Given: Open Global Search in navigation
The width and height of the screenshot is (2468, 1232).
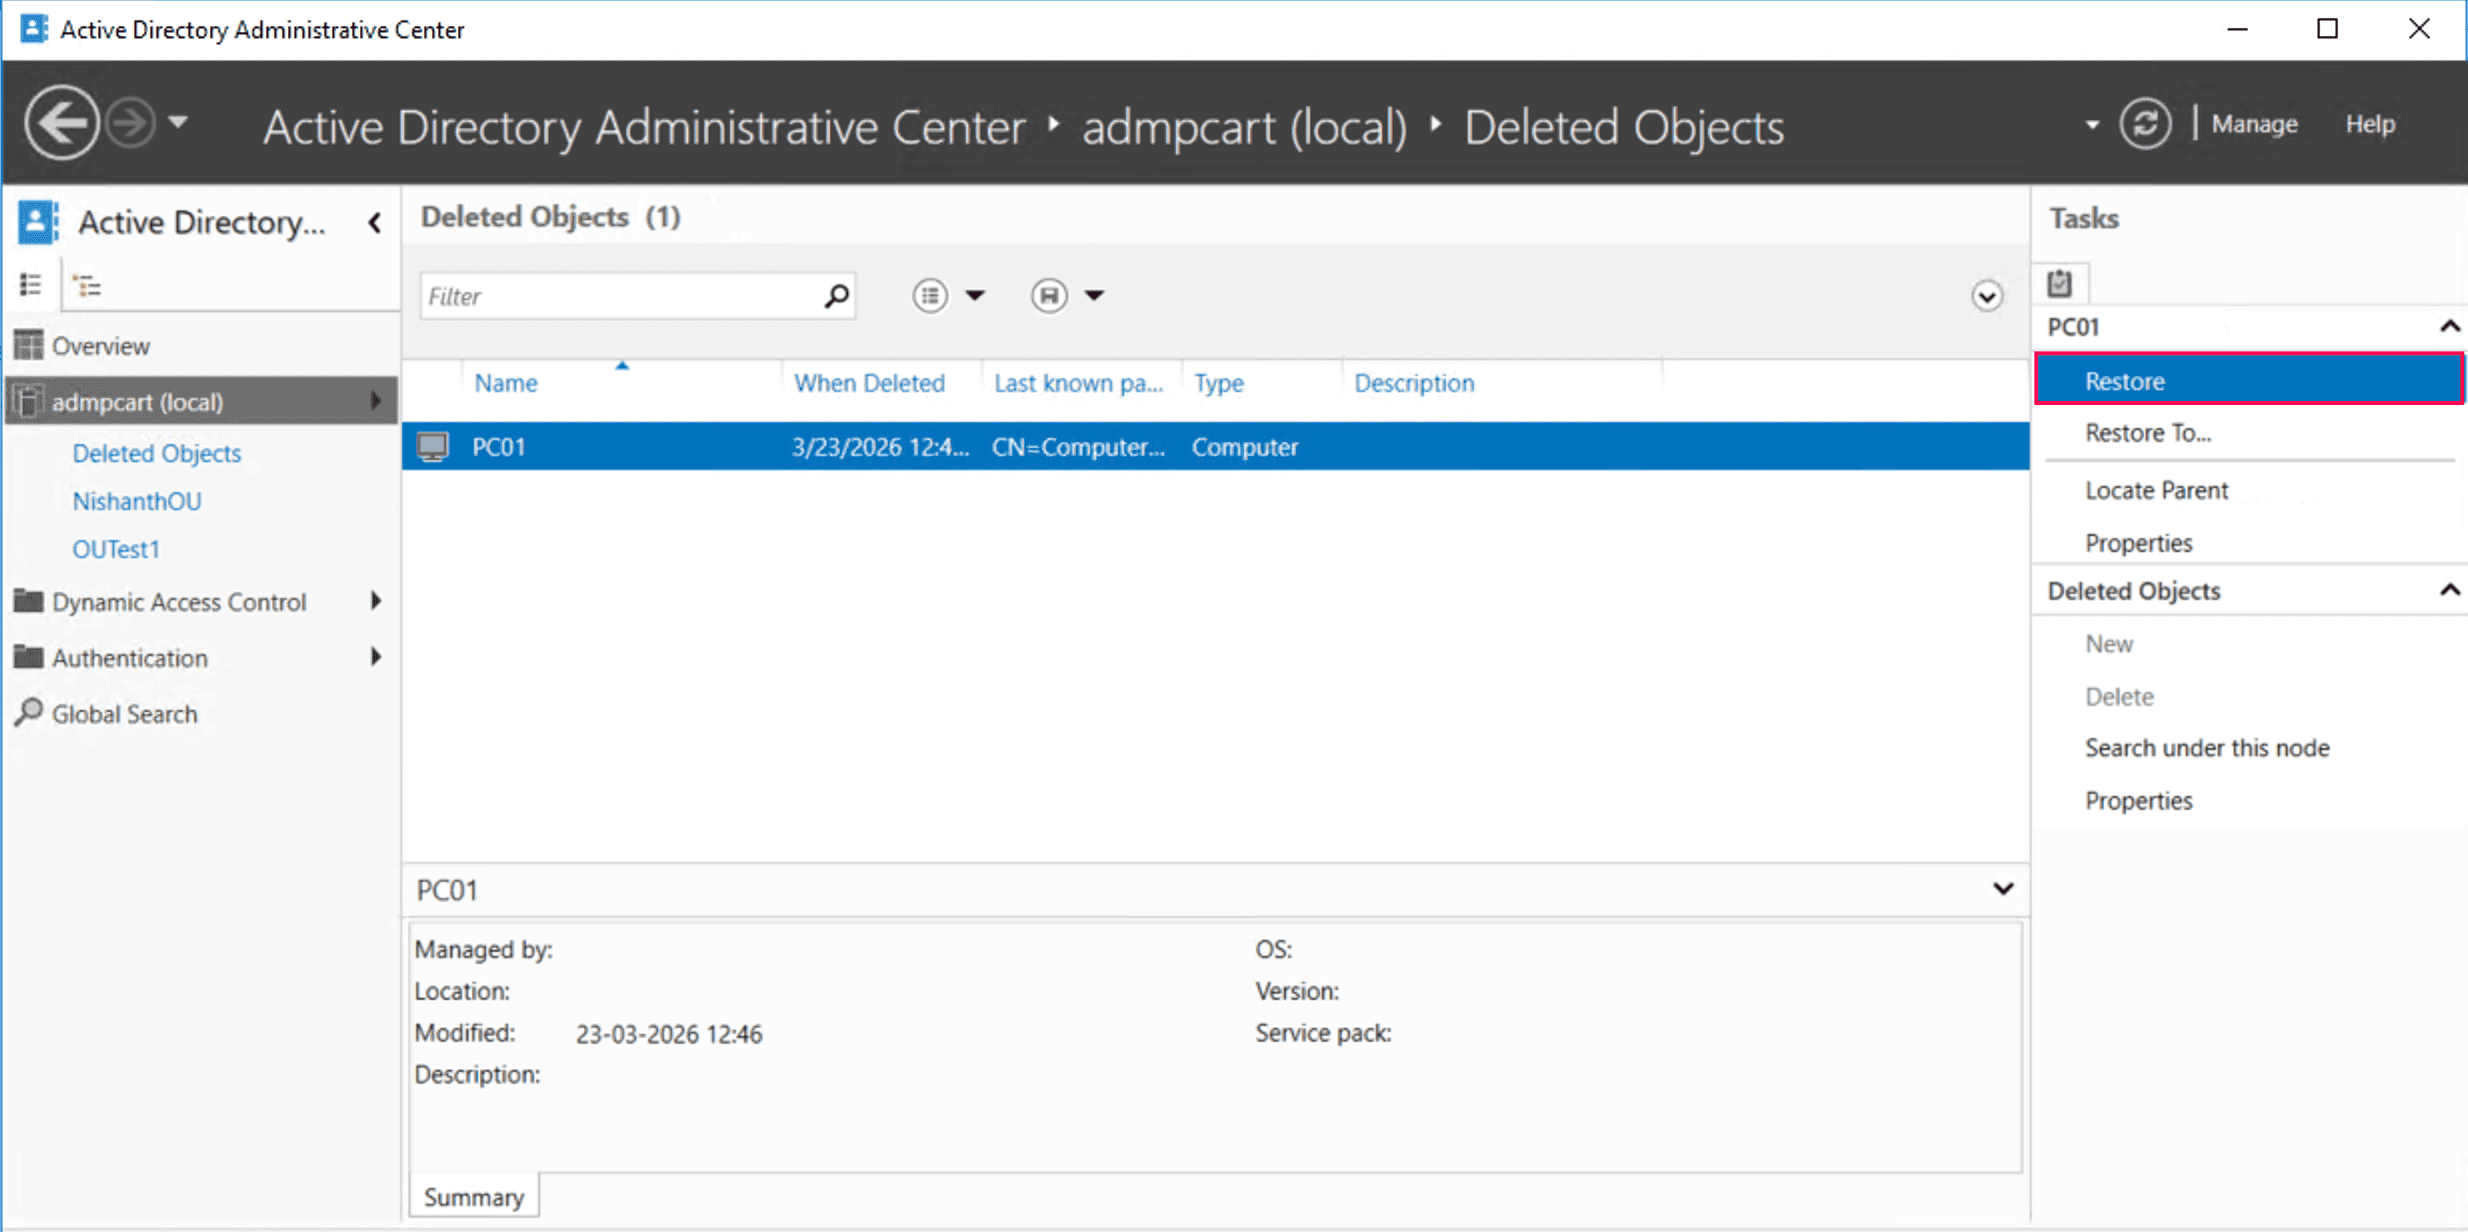Looking at the screenshot, I should [x=124, y=714].
